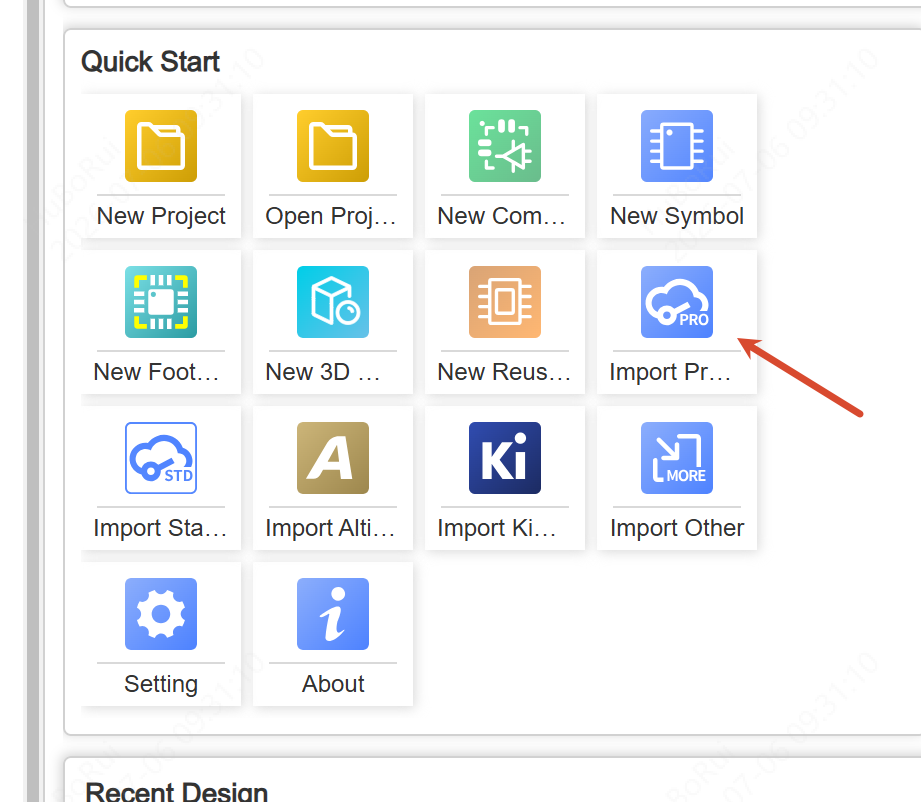Screen dimensions: 921x802
Task: Click the New Symbol chip icon
Action: pyautogui.click(x=677, y=146)
